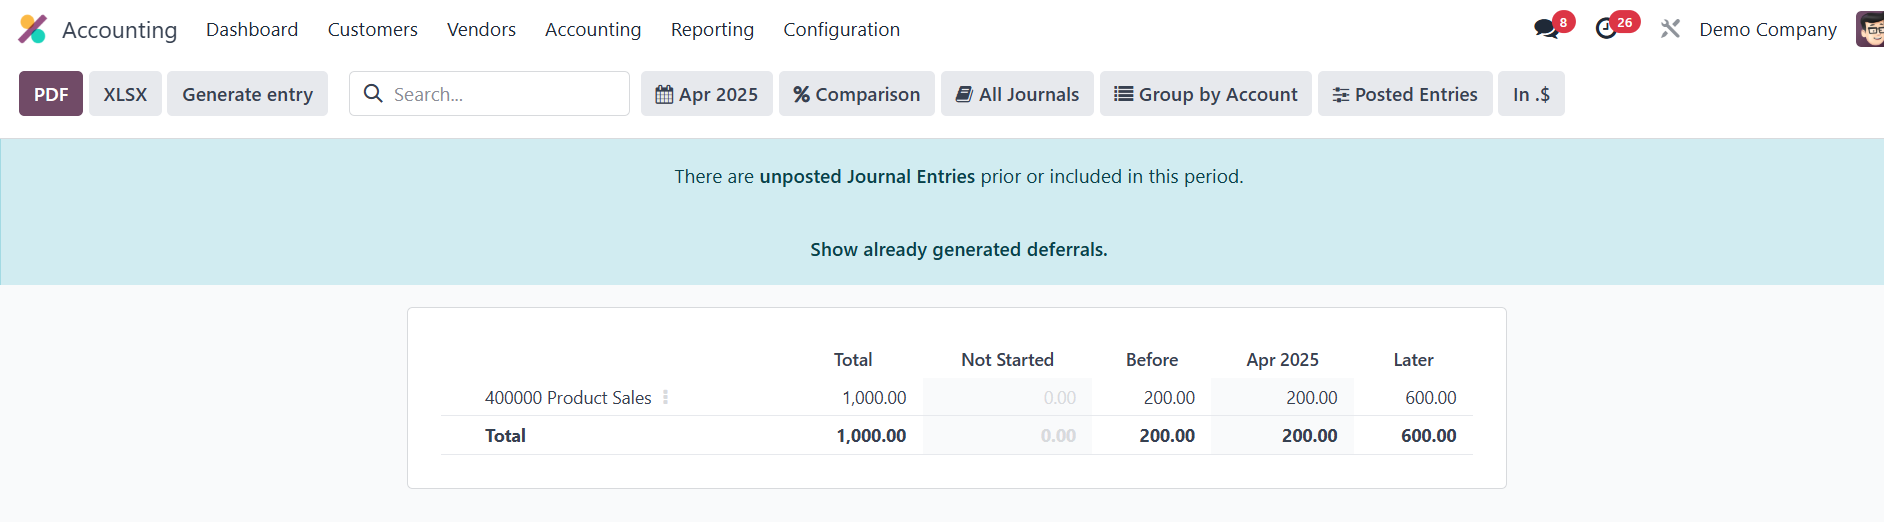Image resolution: width=1884 pixels, height=522 pixels.
Task: Open the Configuration menu
Action: [841, 30]
